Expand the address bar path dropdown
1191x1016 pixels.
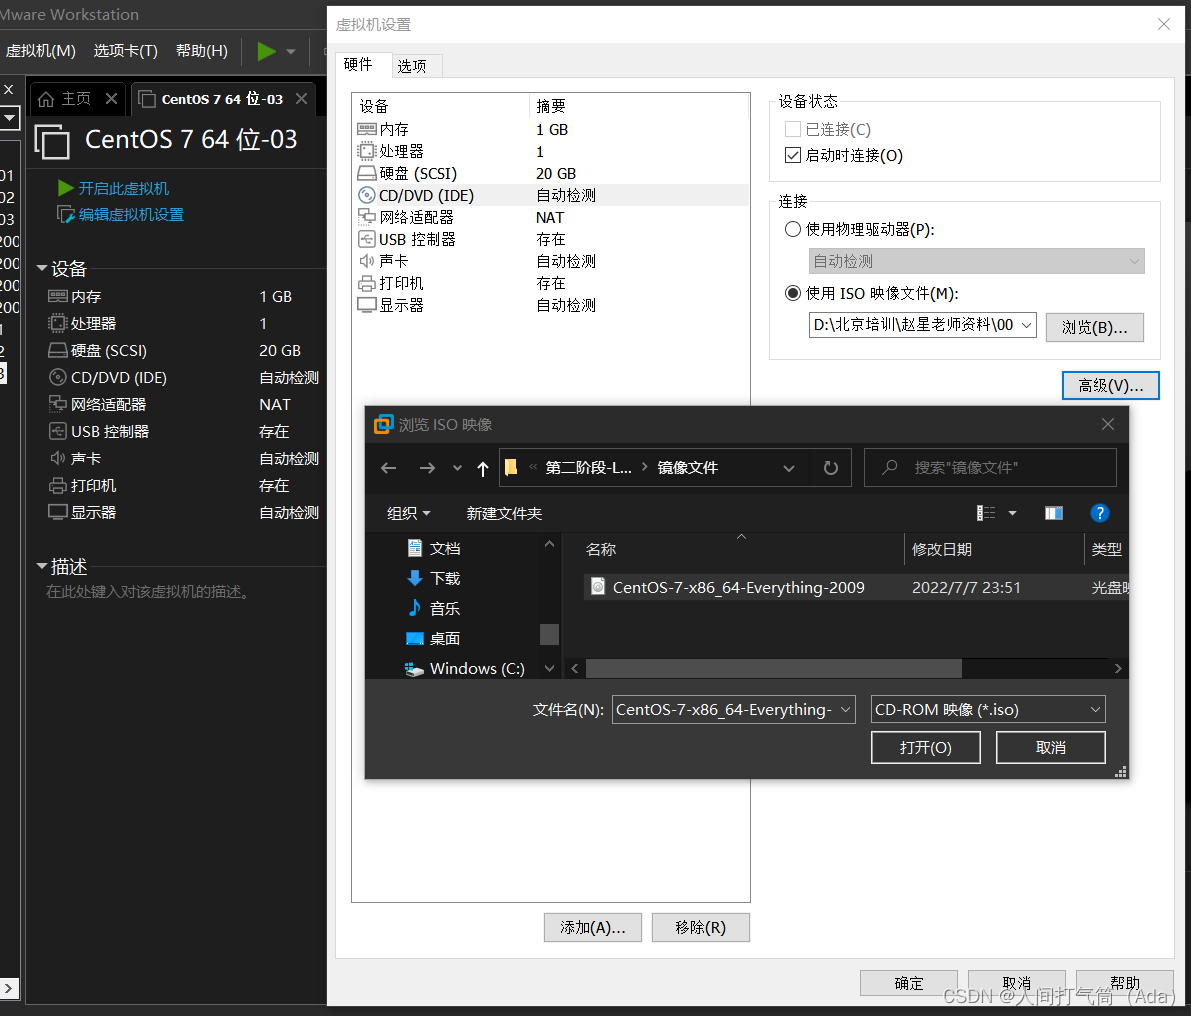click(x=789, y=468)
